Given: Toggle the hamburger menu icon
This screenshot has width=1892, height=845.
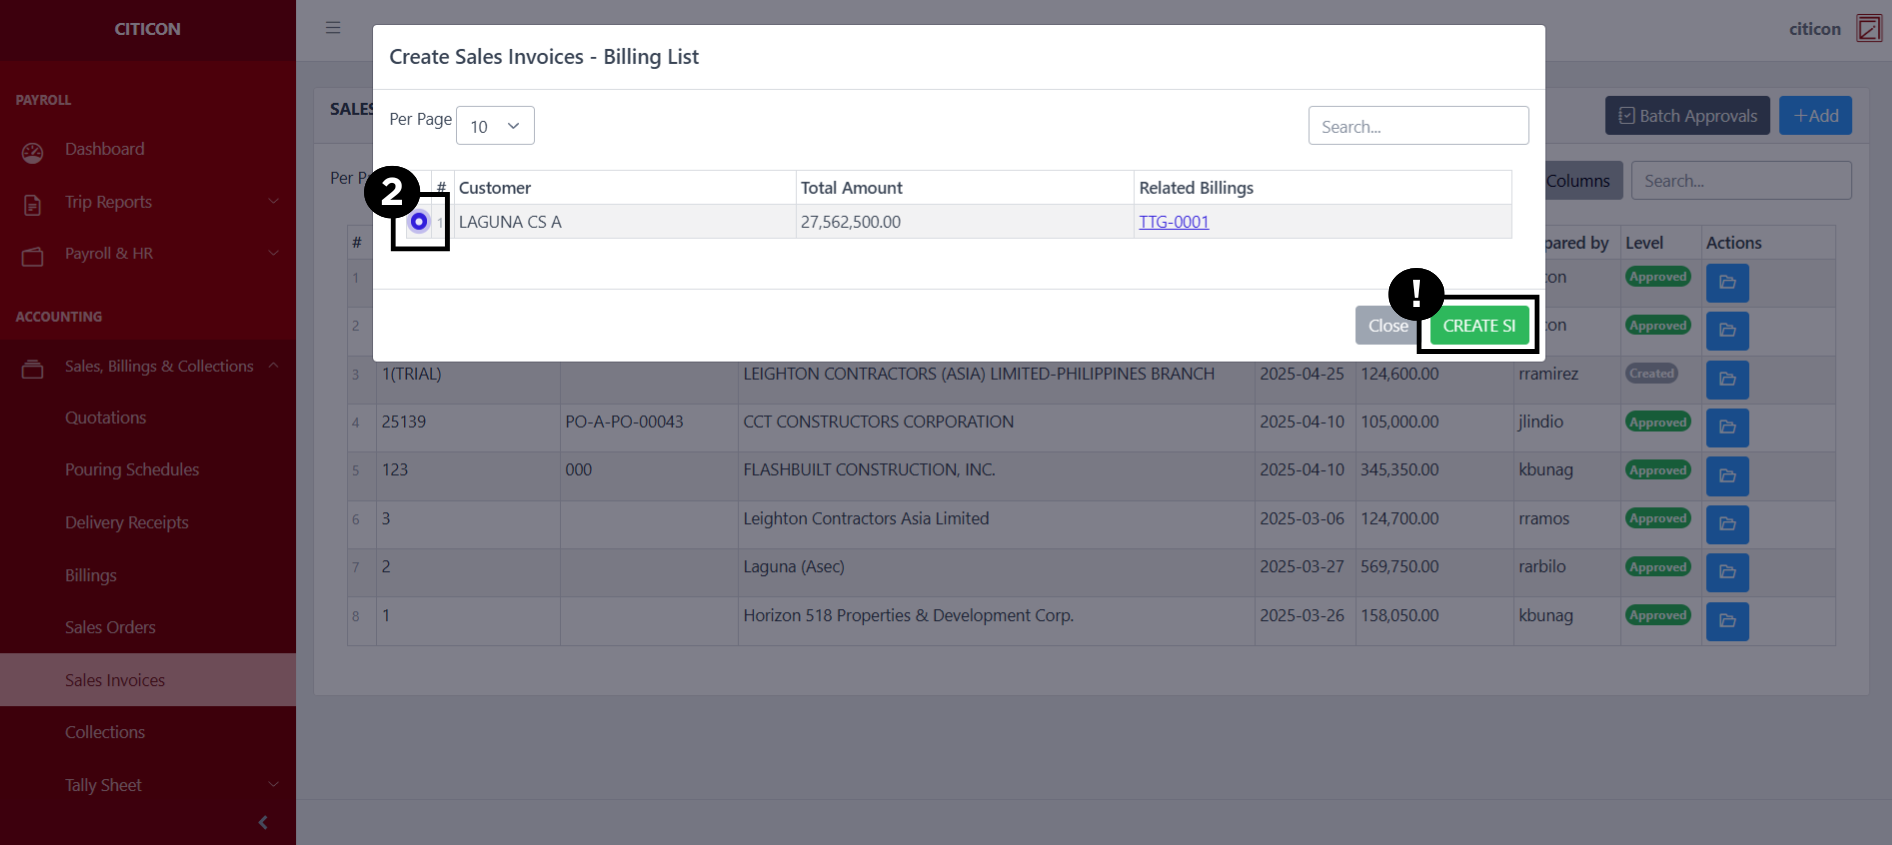Looking at the screenshot, I should 333,28.
